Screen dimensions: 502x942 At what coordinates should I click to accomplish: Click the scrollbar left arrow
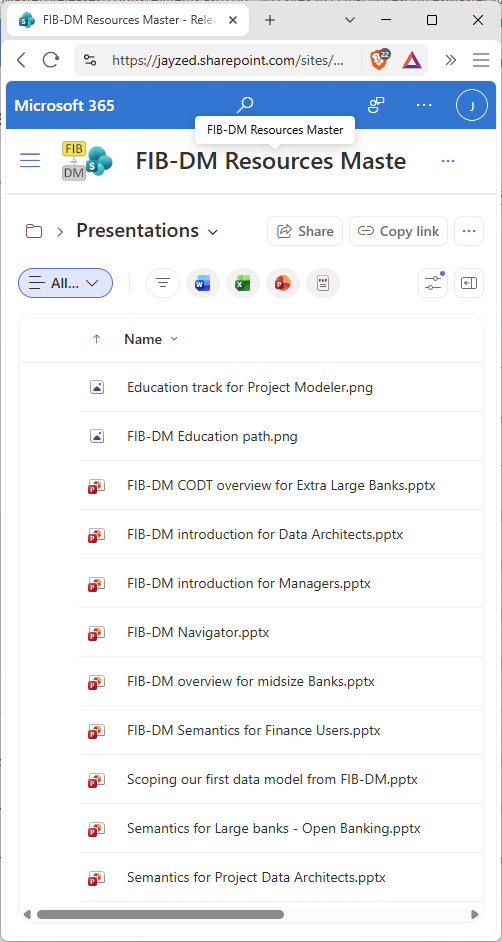[x=27, y=915]
